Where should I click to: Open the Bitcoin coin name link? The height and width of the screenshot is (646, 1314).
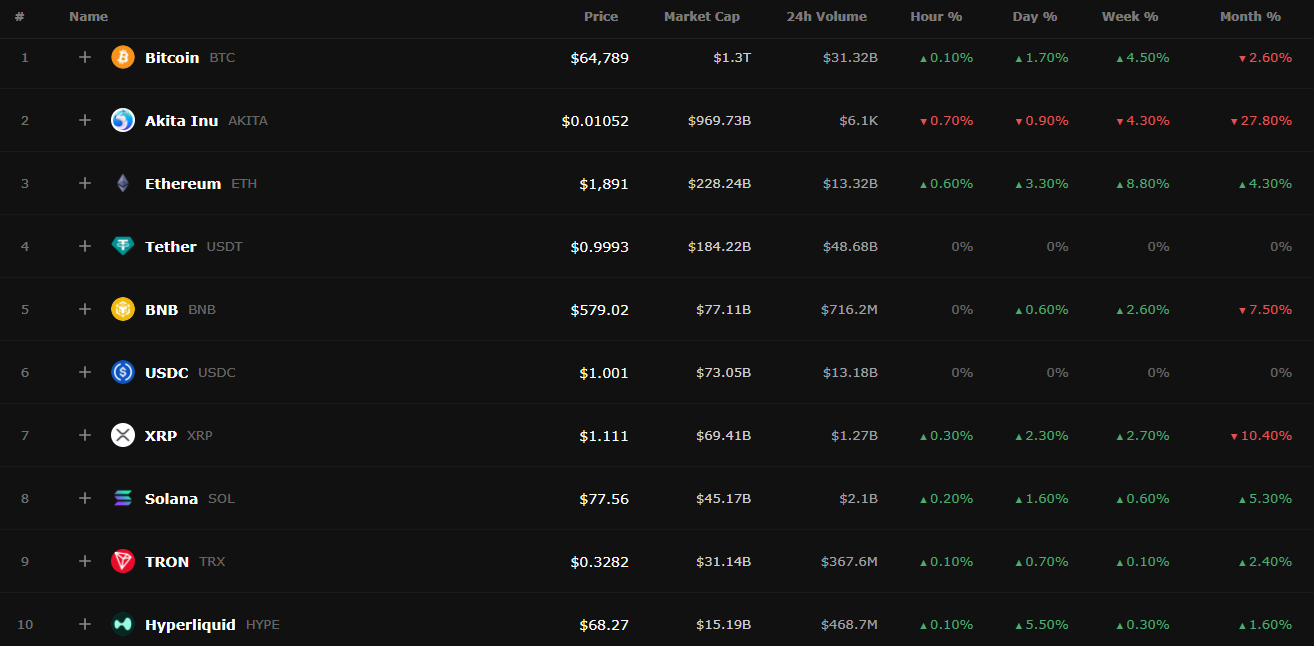tap(172, 58)
